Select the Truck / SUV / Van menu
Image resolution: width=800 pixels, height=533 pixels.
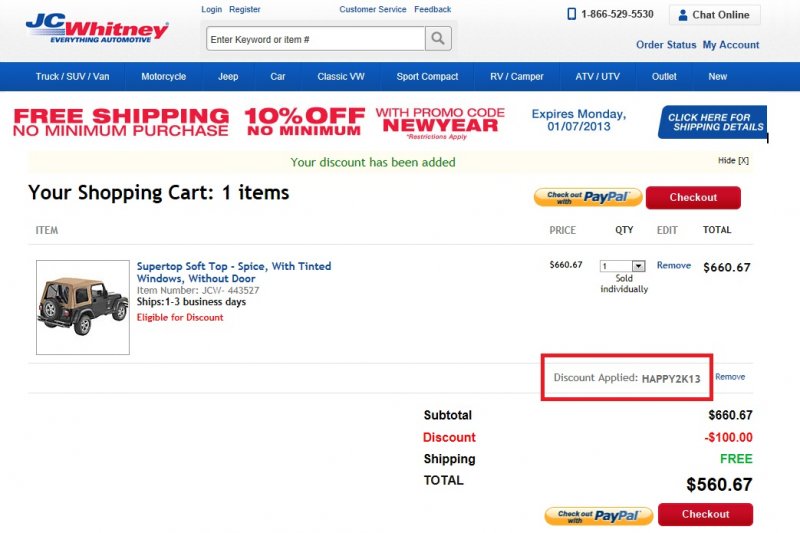(x=72, y=77)
